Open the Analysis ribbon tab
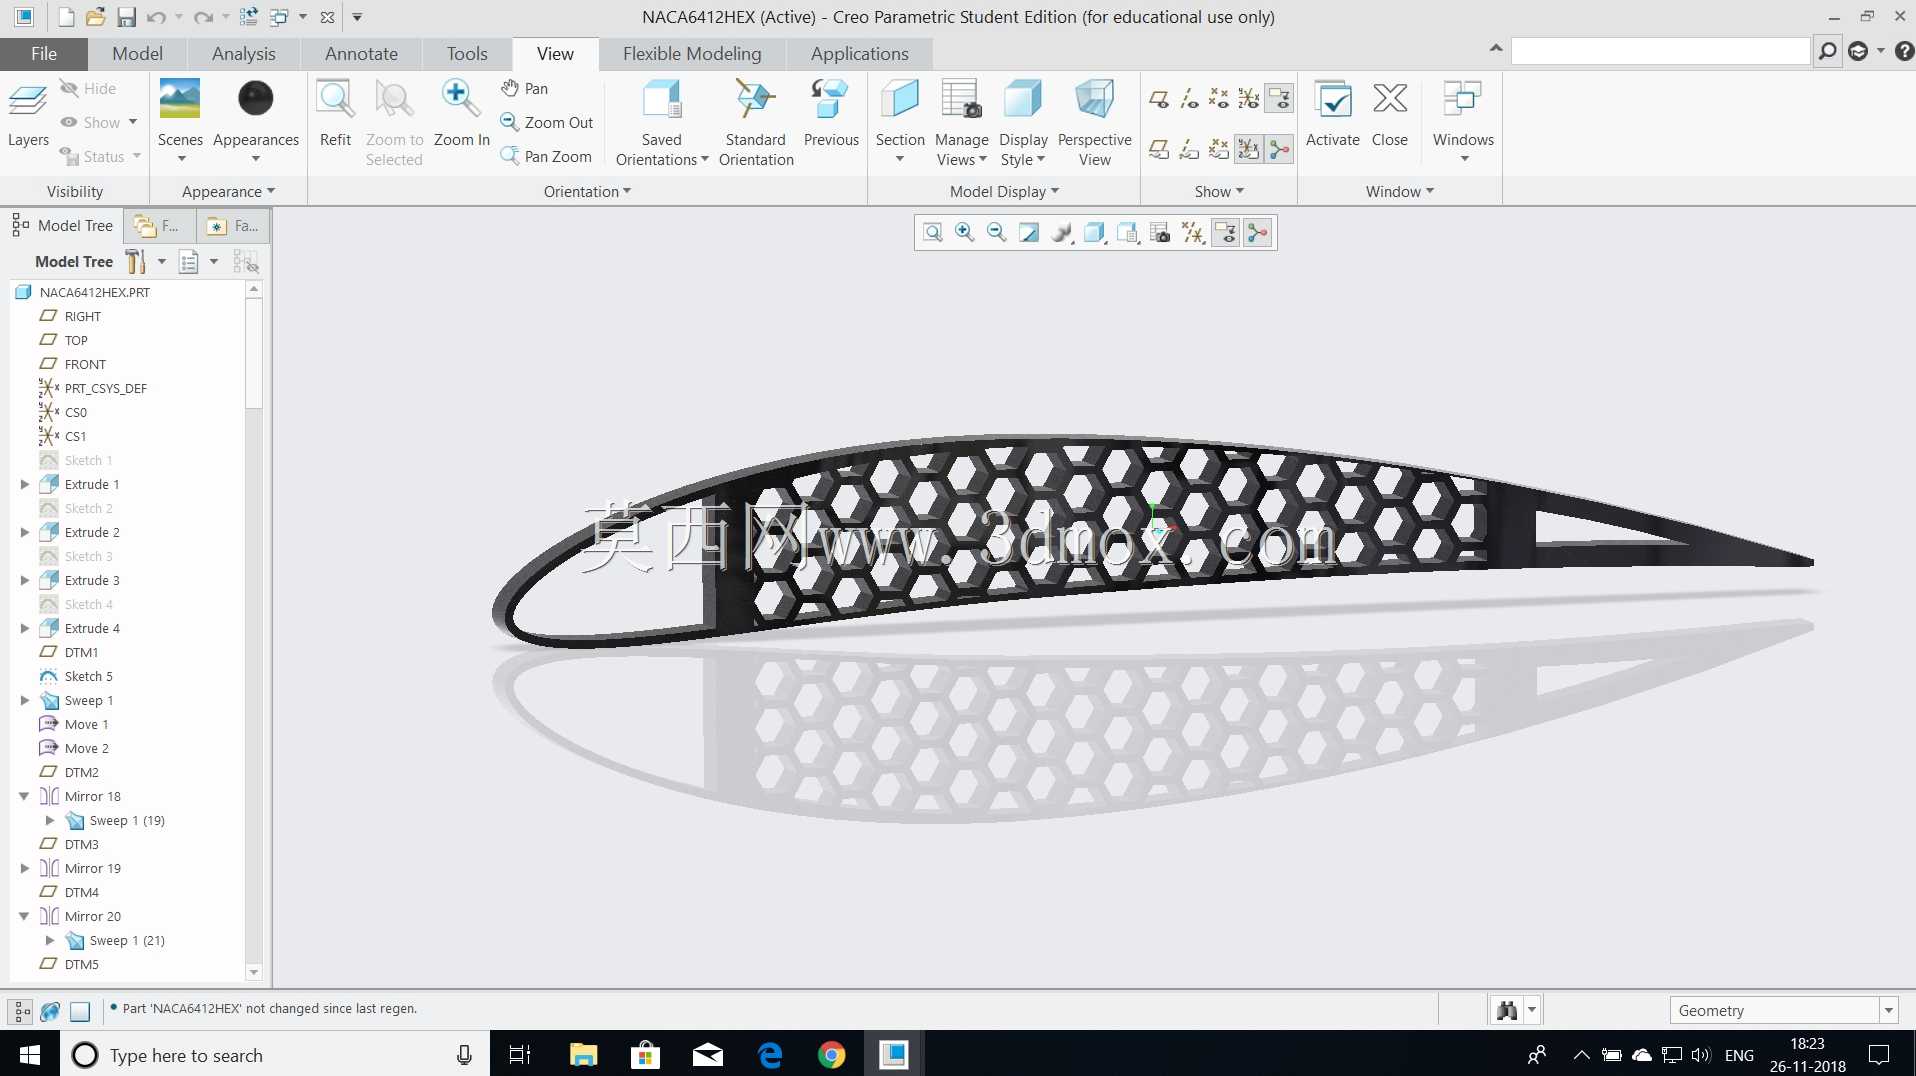The width and height of the screenshot is (1916, 1076). [x=243, y=54]
